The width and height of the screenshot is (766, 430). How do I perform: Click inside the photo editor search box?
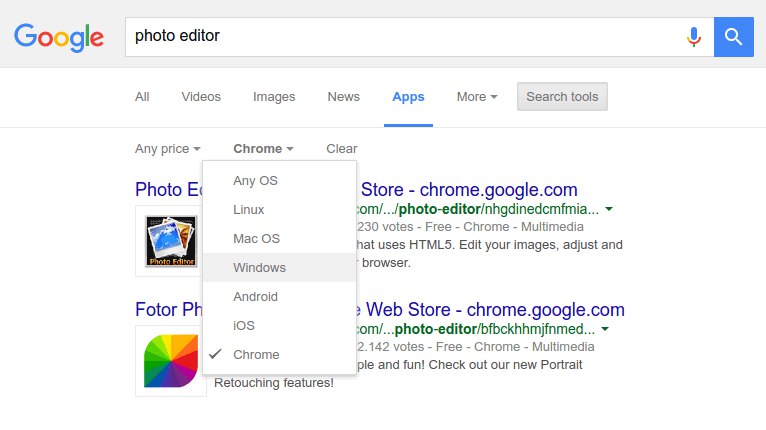[419, 37]
